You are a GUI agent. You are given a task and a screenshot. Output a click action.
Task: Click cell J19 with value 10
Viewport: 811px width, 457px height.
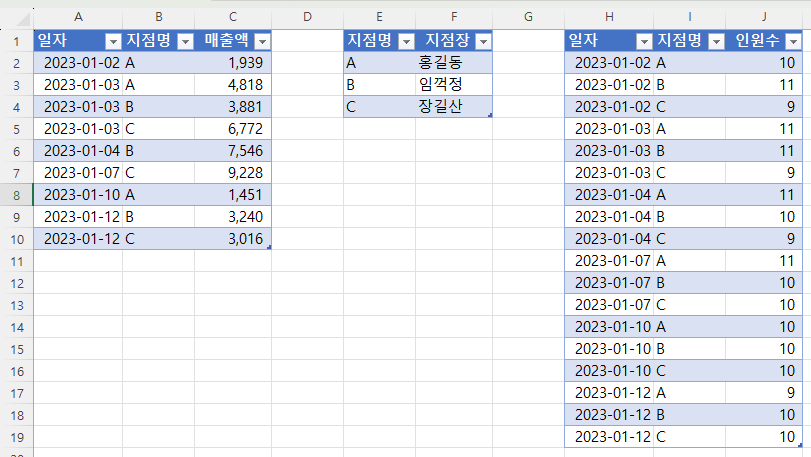[764, 437]
